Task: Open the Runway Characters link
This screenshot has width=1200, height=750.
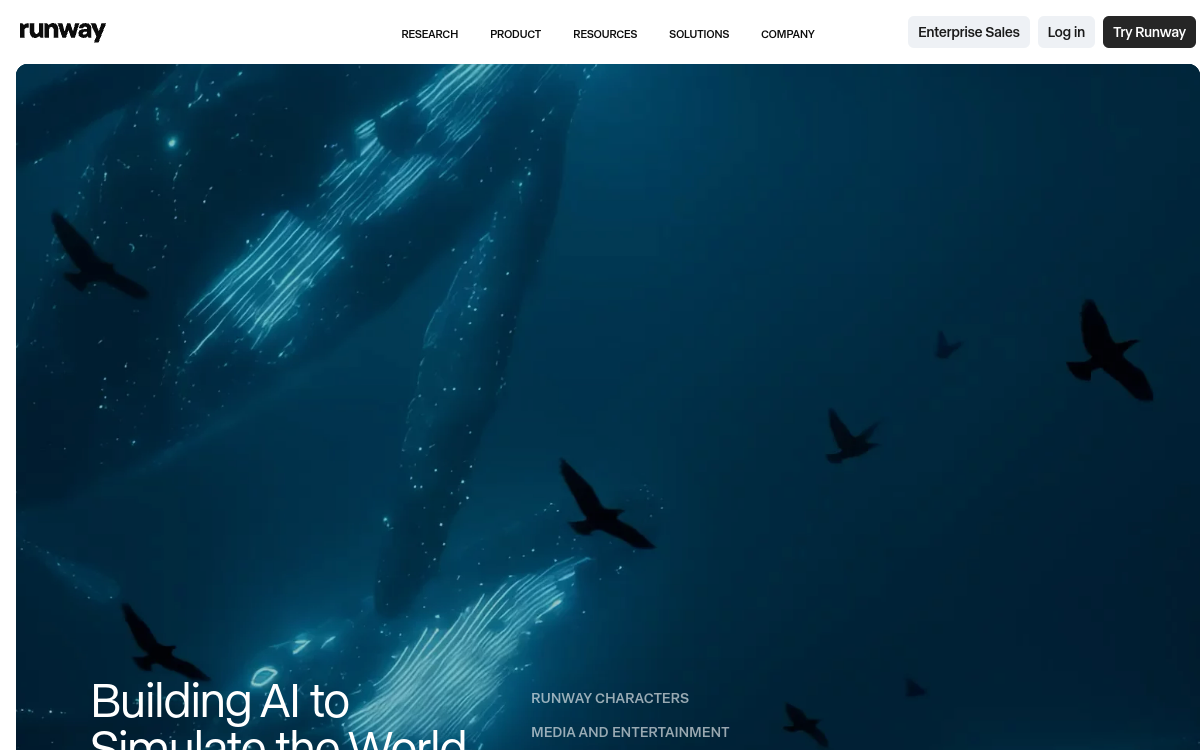Action: pyautogui.click(x=610, y=698)
